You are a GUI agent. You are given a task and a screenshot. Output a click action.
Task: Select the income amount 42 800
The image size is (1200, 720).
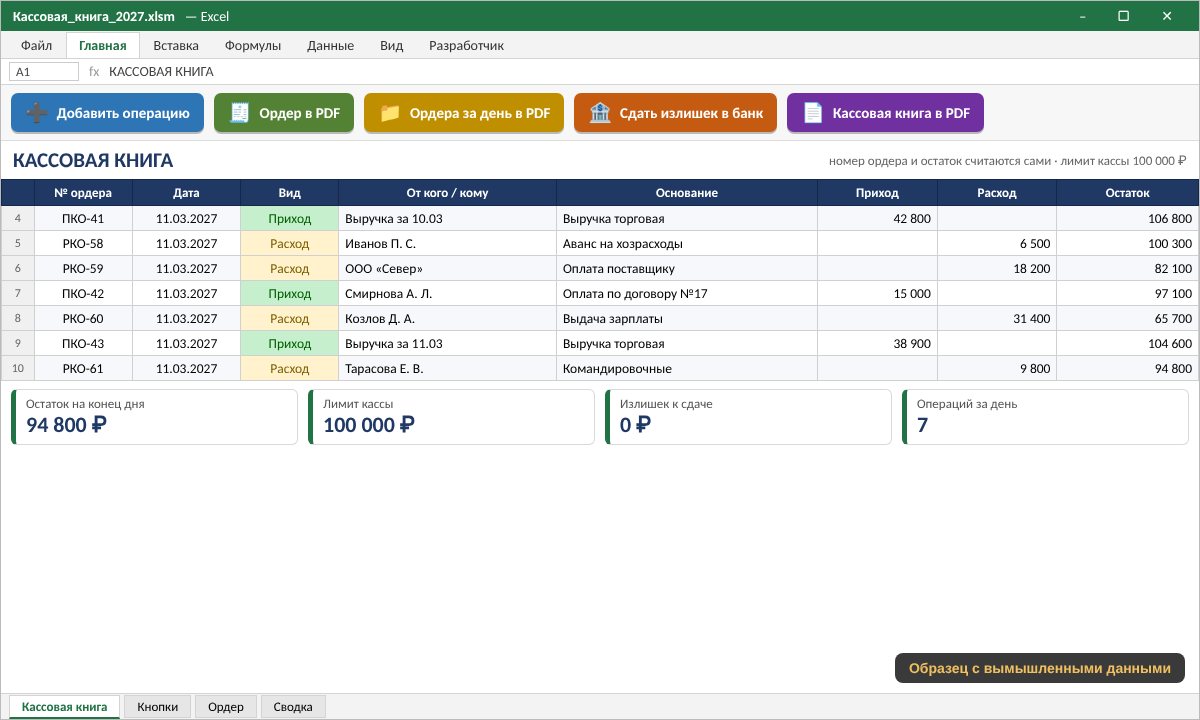click(x=878, y=219)
